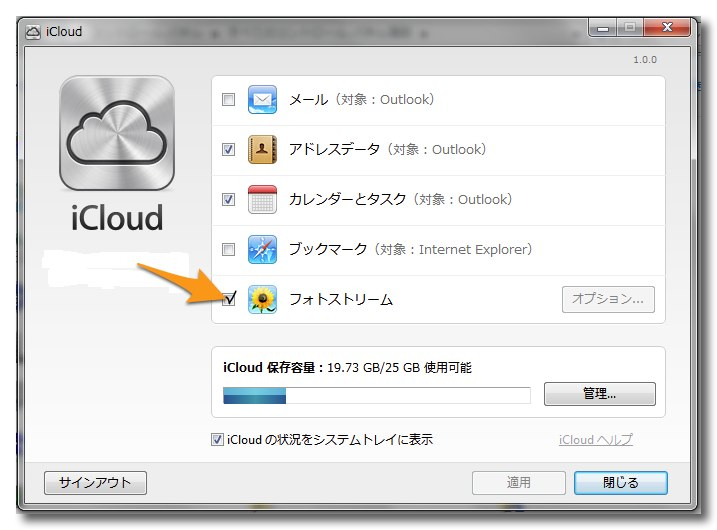Open the iCloud ヘルプ link
Screen dimensions: 717x530
596,440
